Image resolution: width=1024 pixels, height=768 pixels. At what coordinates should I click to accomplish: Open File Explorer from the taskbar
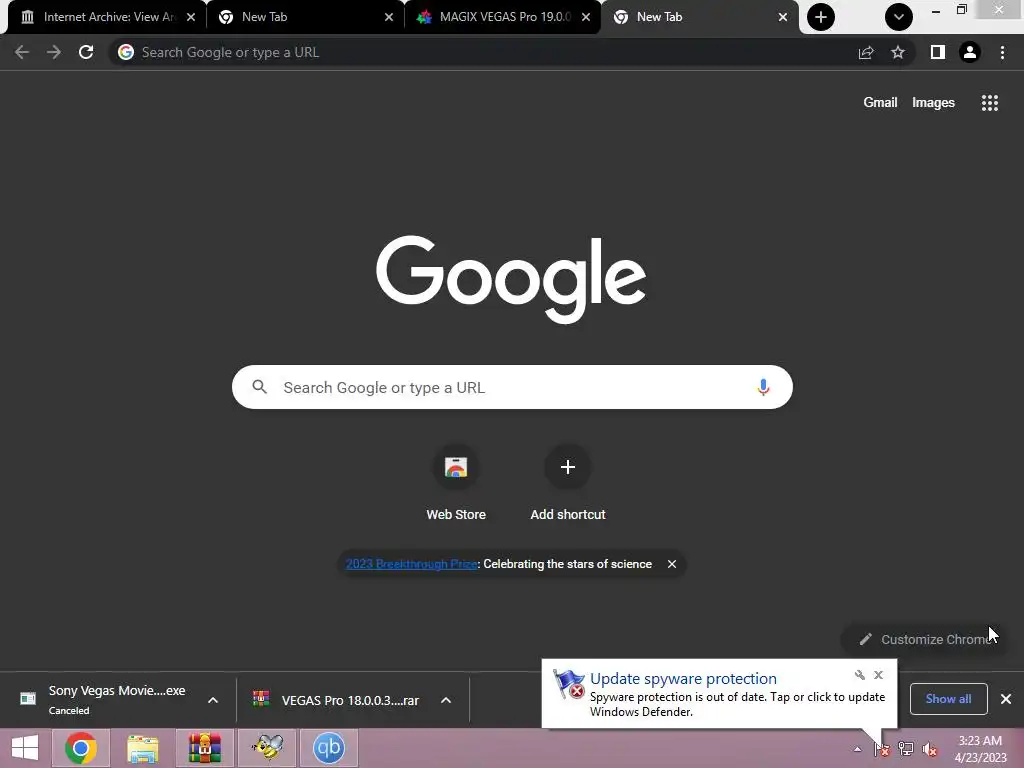(x=142, y=748)
